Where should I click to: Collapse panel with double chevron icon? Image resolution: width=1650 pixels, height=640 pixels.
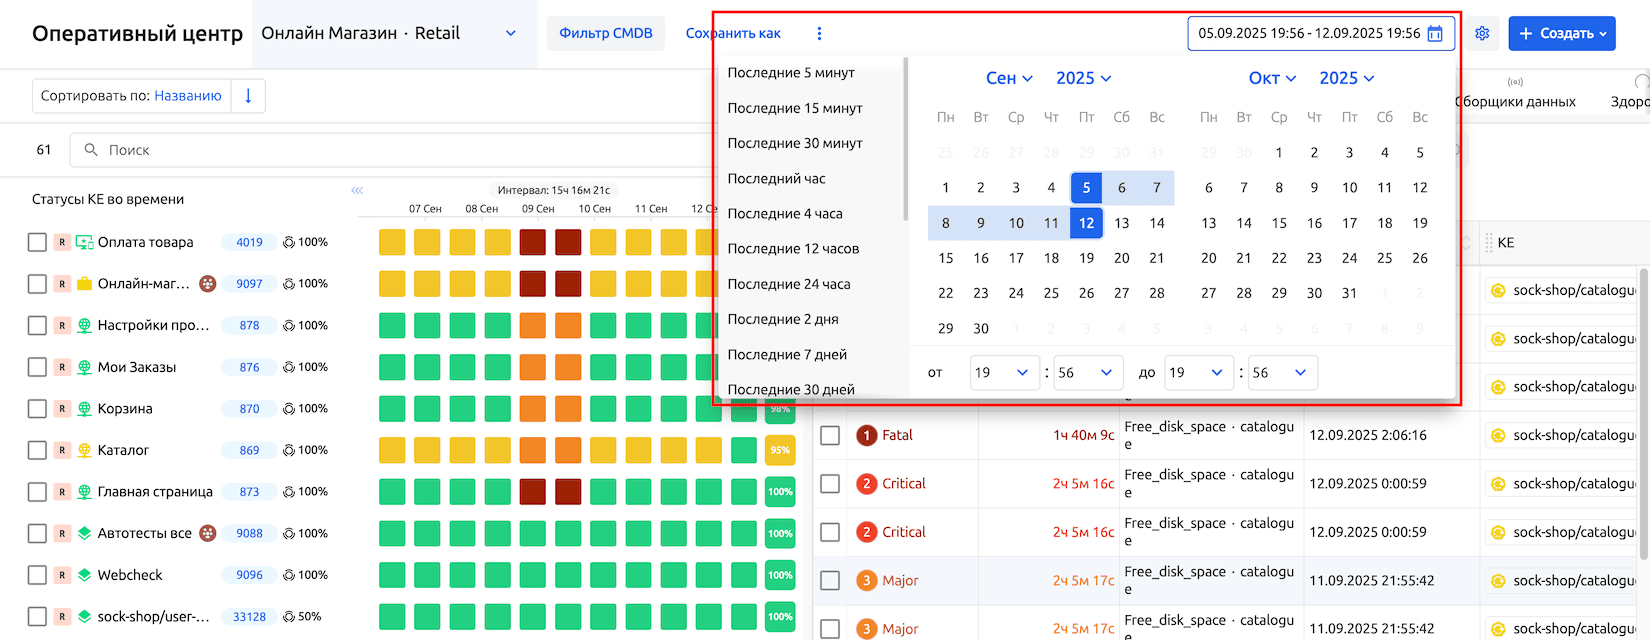pyautogui.click(x=357, y=190)
